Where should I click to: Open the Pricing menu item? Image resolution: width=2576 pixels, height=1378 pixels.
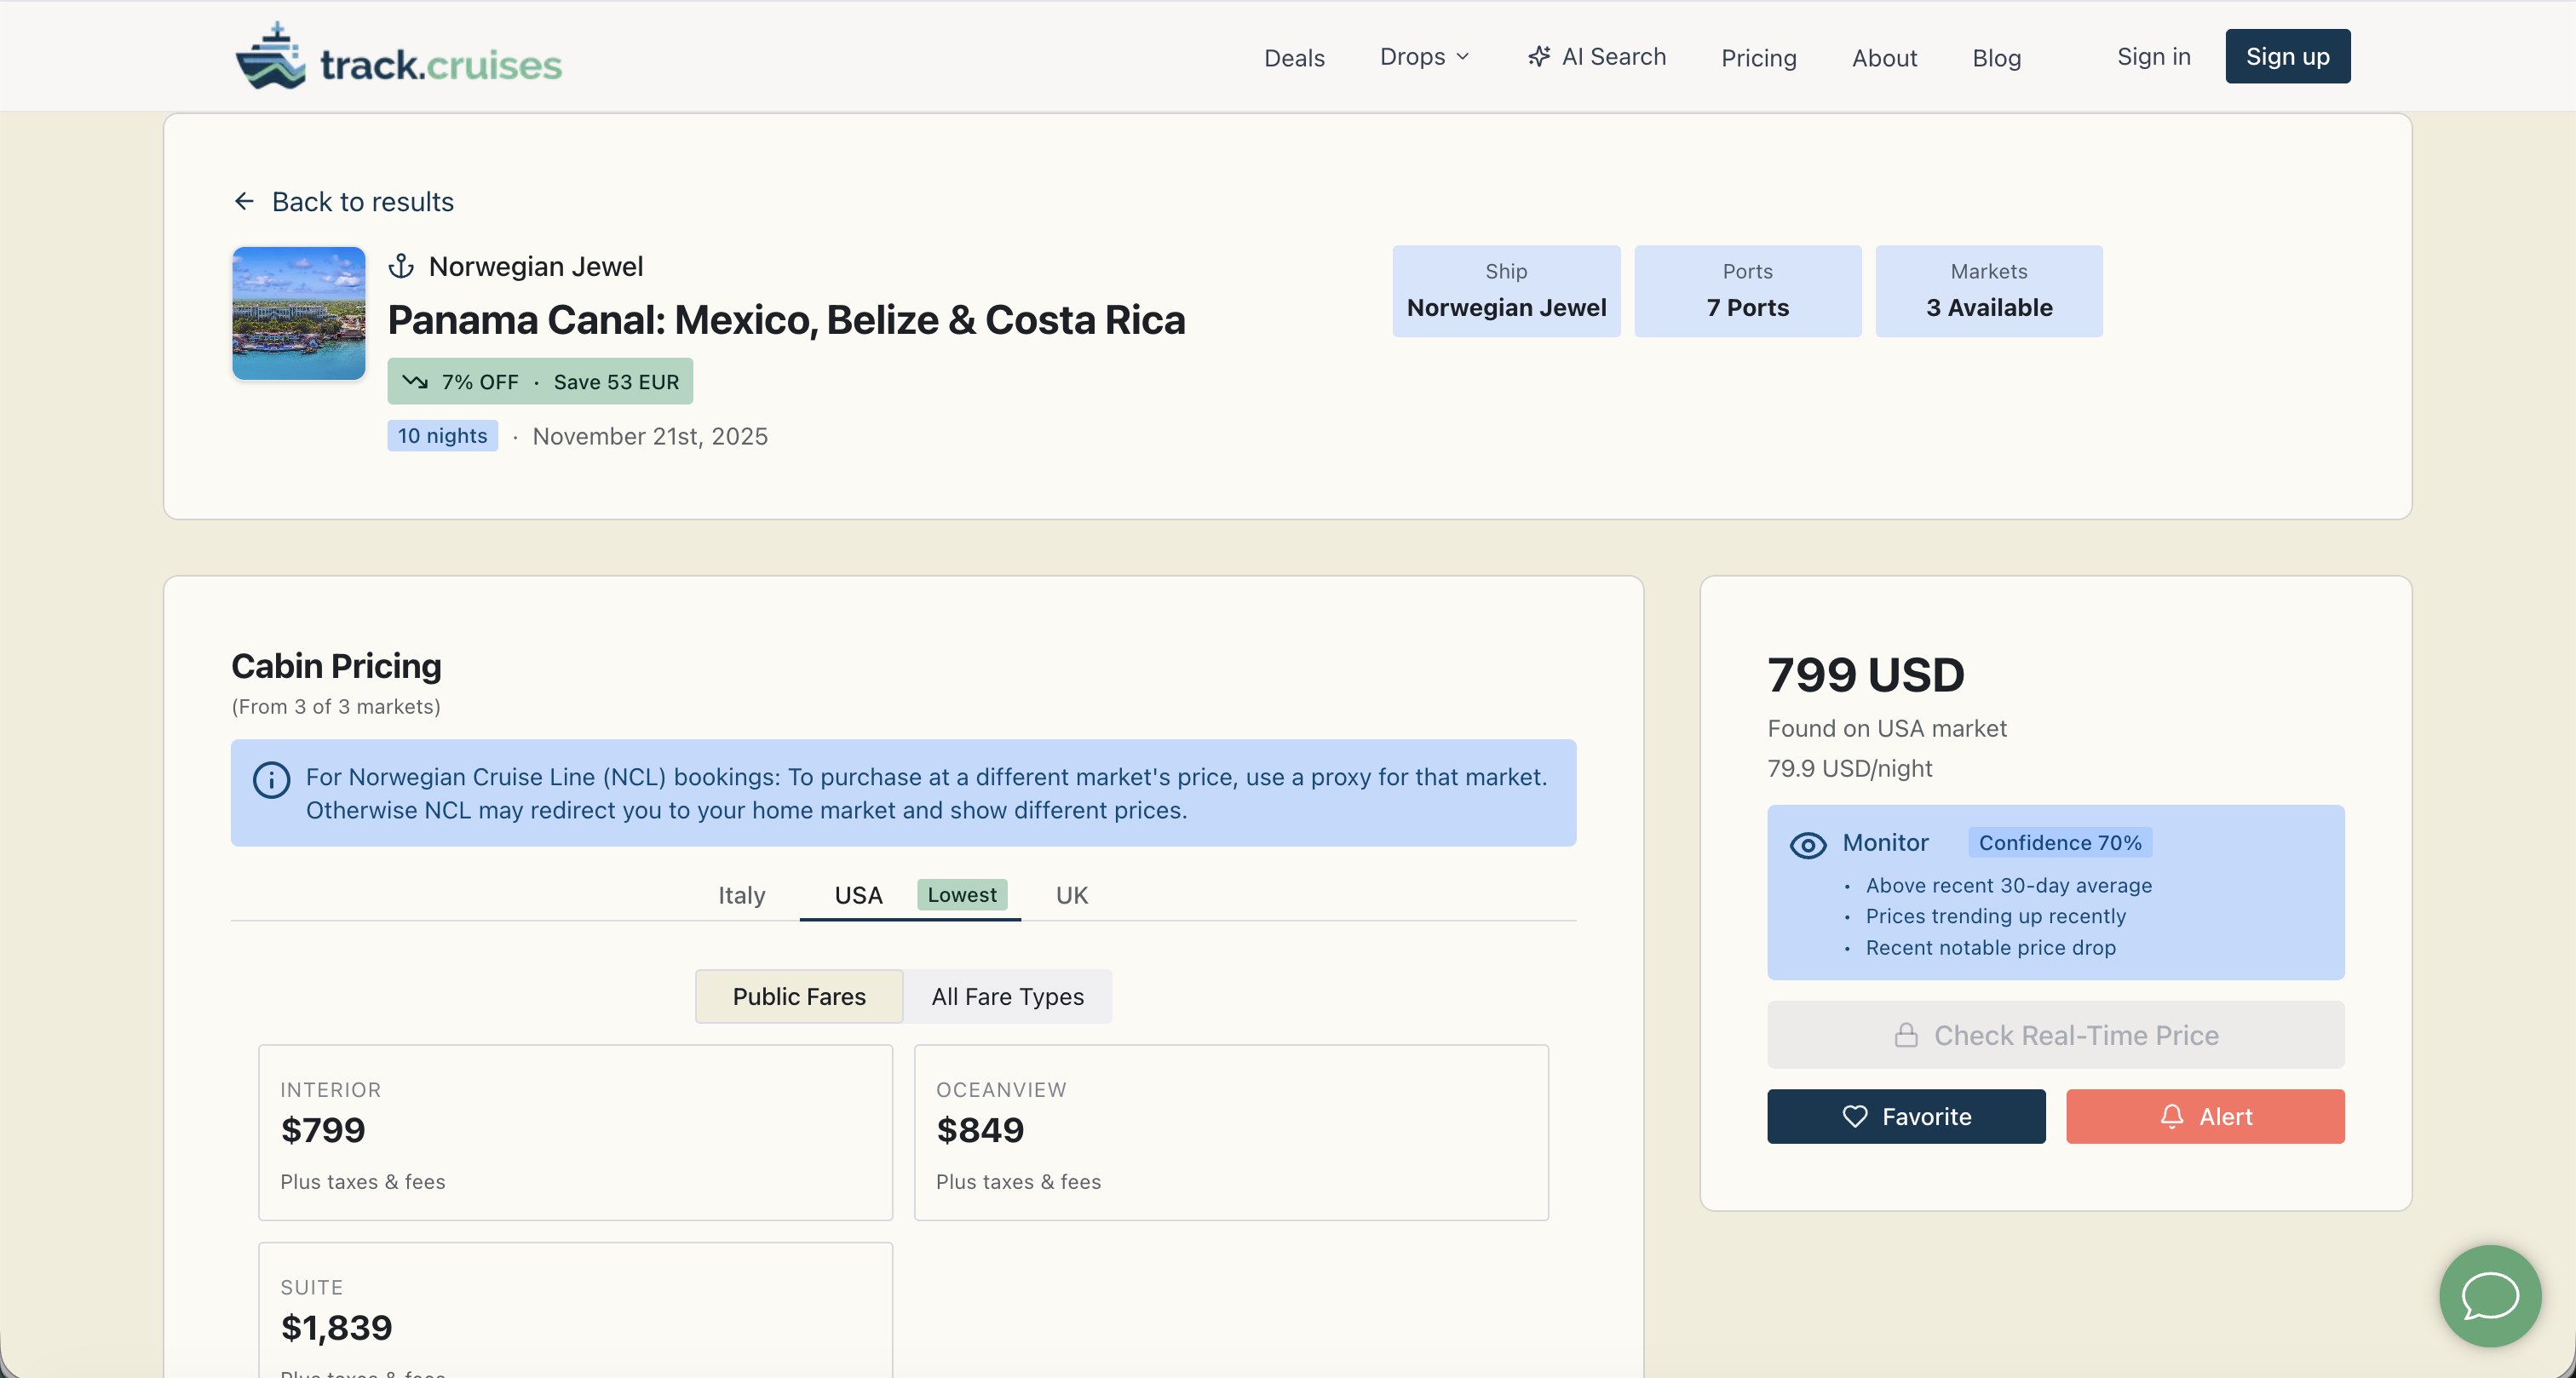click(1759, 57)
